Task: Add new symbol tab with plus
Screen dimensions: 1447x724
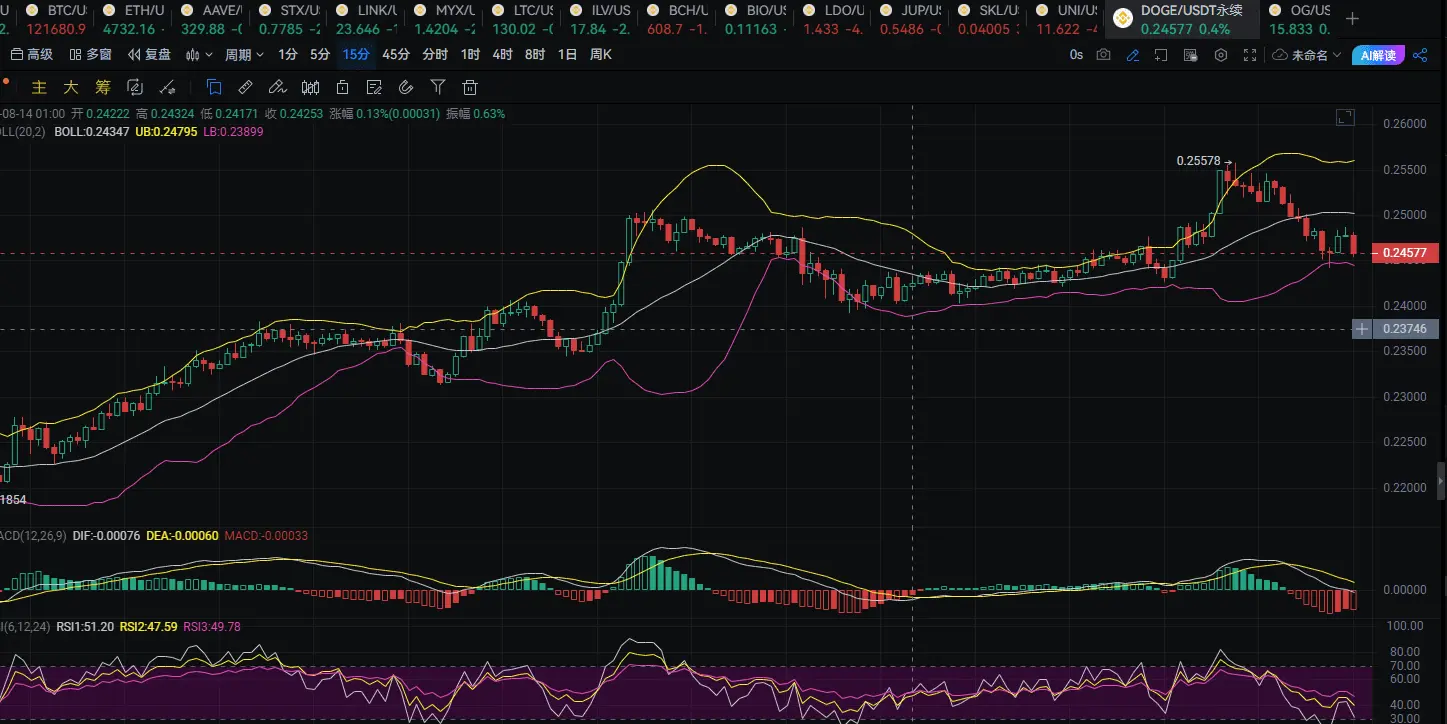Action: (1353, 18)
